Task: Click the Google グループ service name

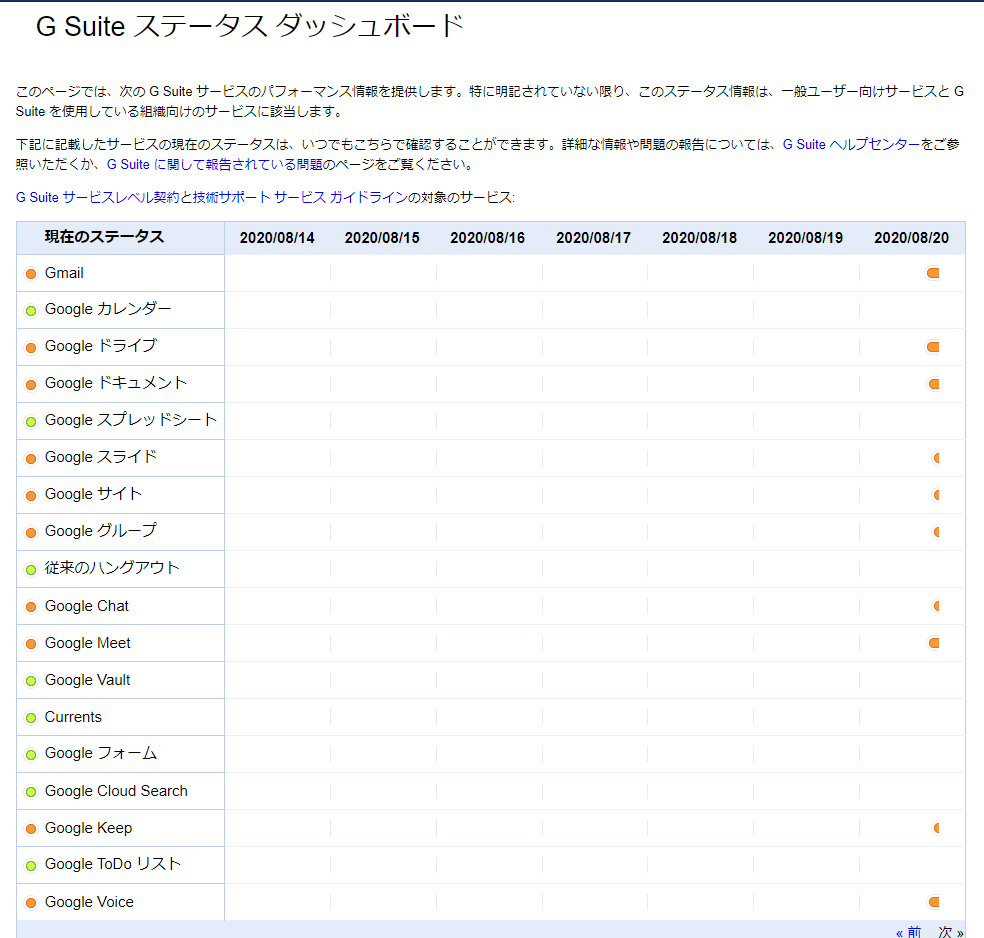Action: (x=101, y=531)
